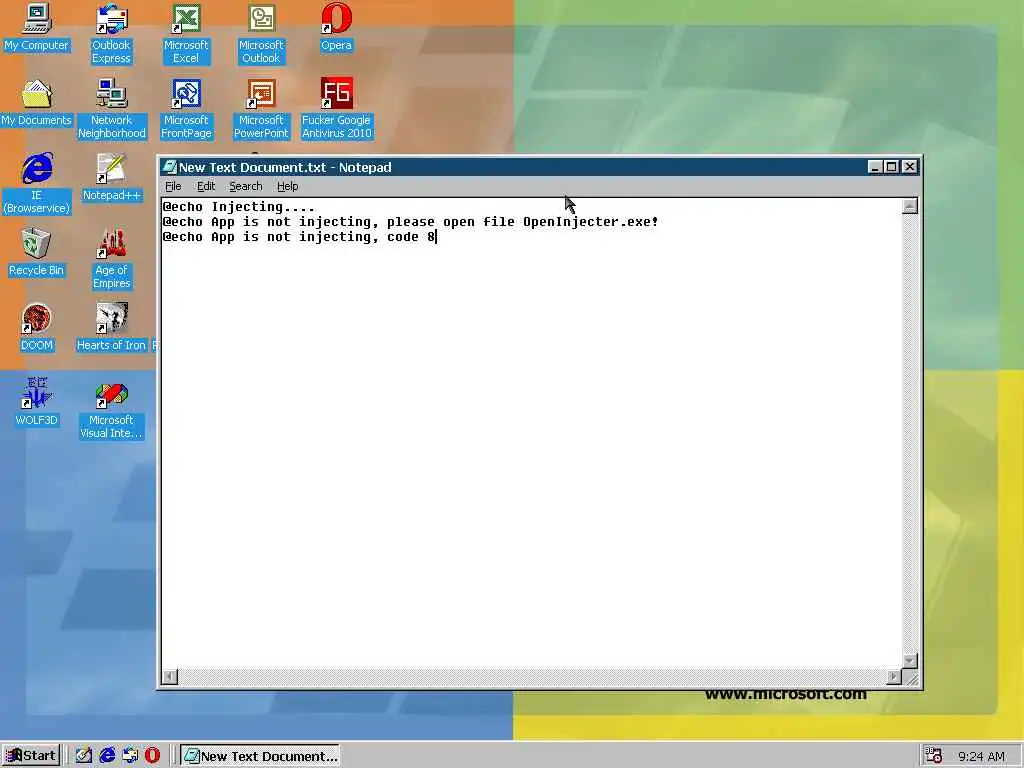The width and height of the screenshot is (1024, 768).
Task: Click the horizontal scrollbar left arrow
Action: pos(170,677)
